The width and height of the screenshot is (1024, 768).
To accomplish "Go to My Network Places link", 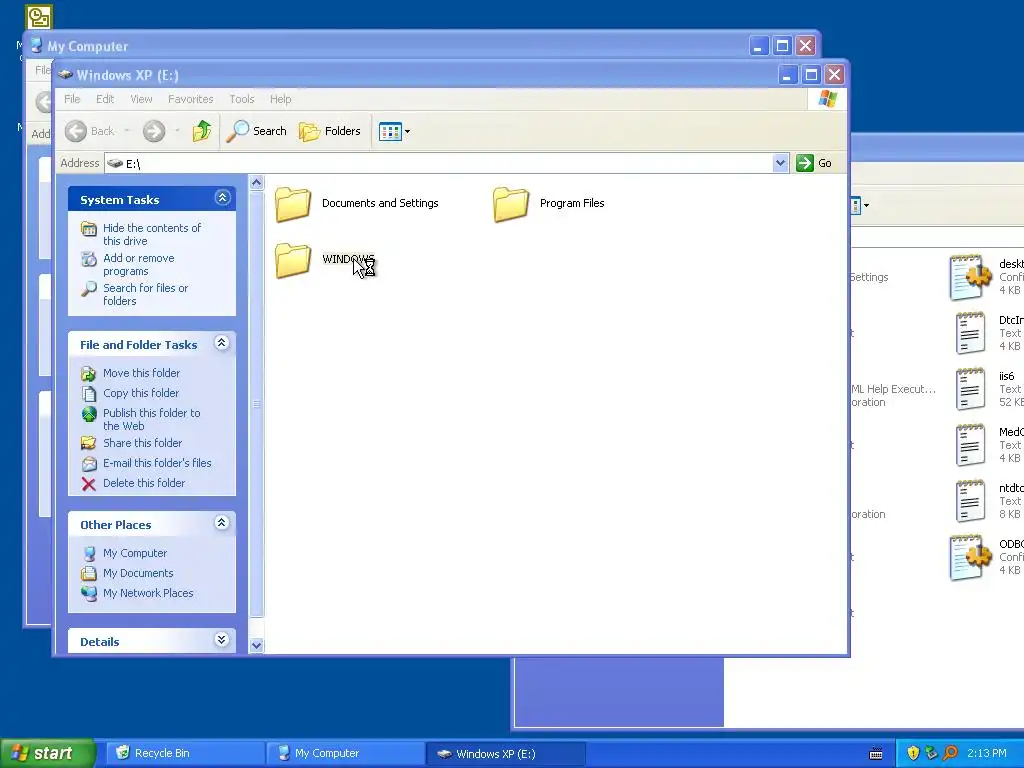I will click(x=148, y=593).
